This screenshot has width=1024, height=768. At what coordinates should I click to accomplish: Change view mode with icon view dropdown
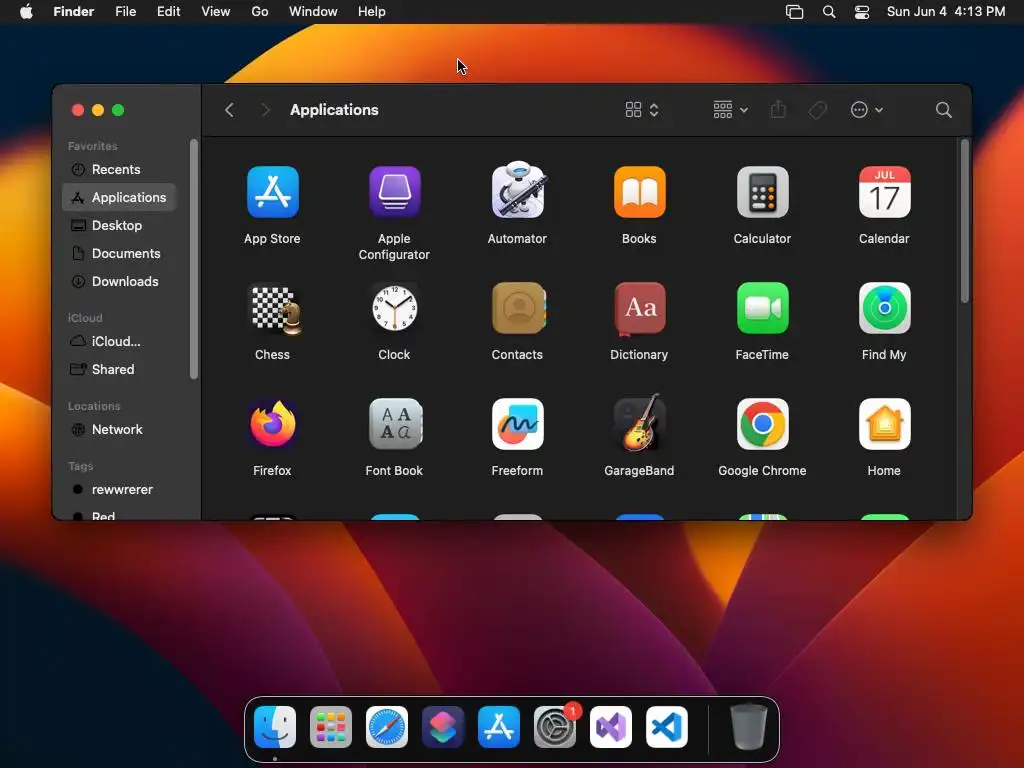click(642, 110)
